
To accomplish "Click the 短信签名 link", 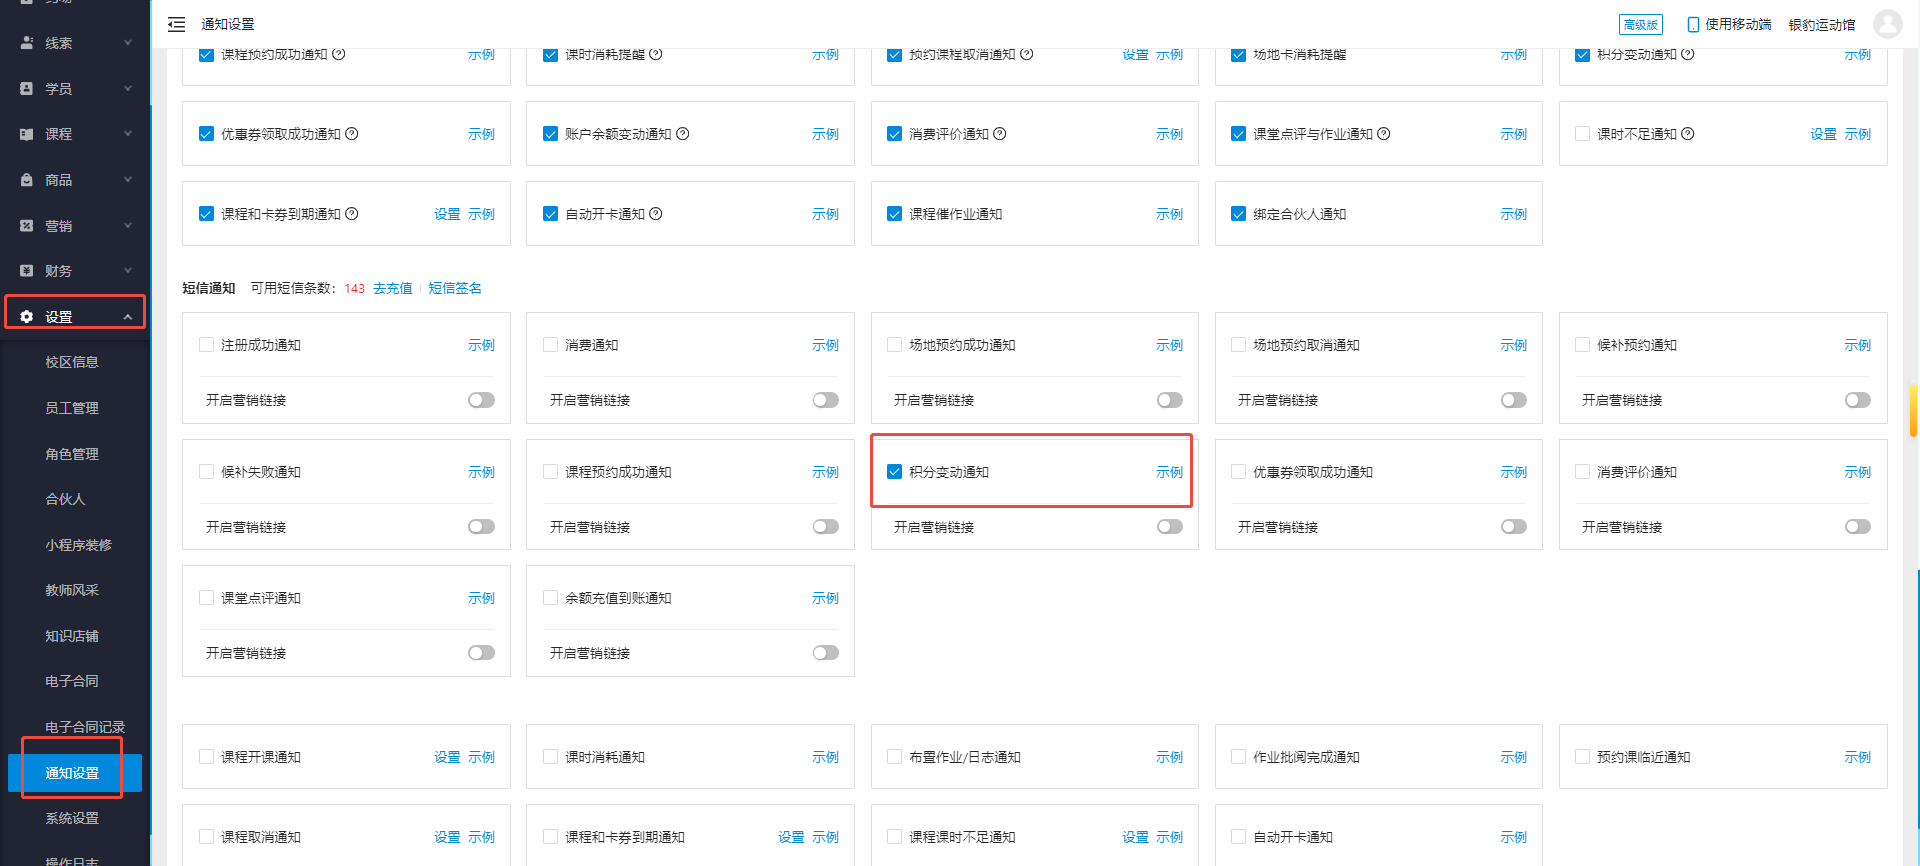I will click(x=455, y=288).
